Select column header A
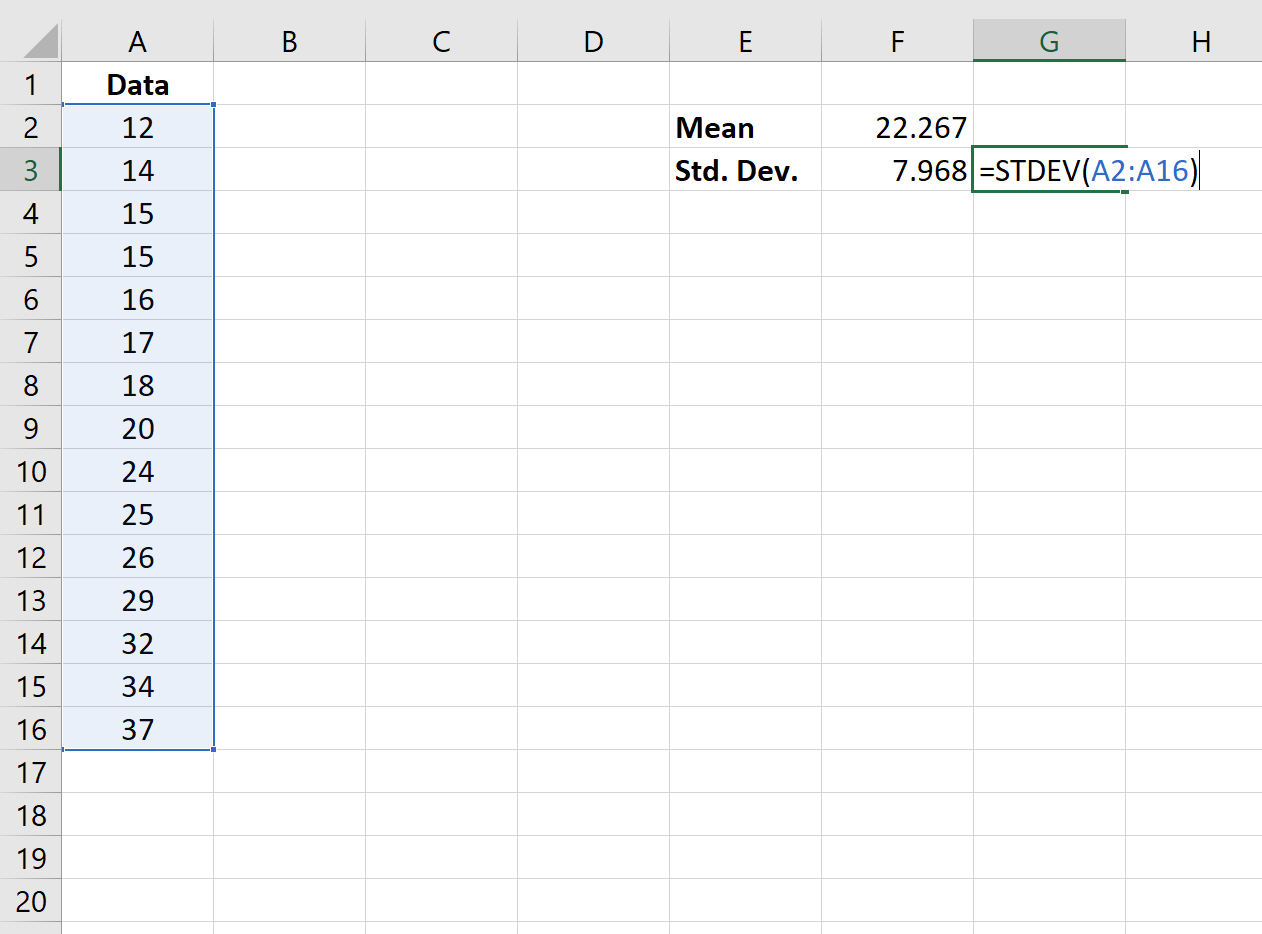 tap(137, 41)
